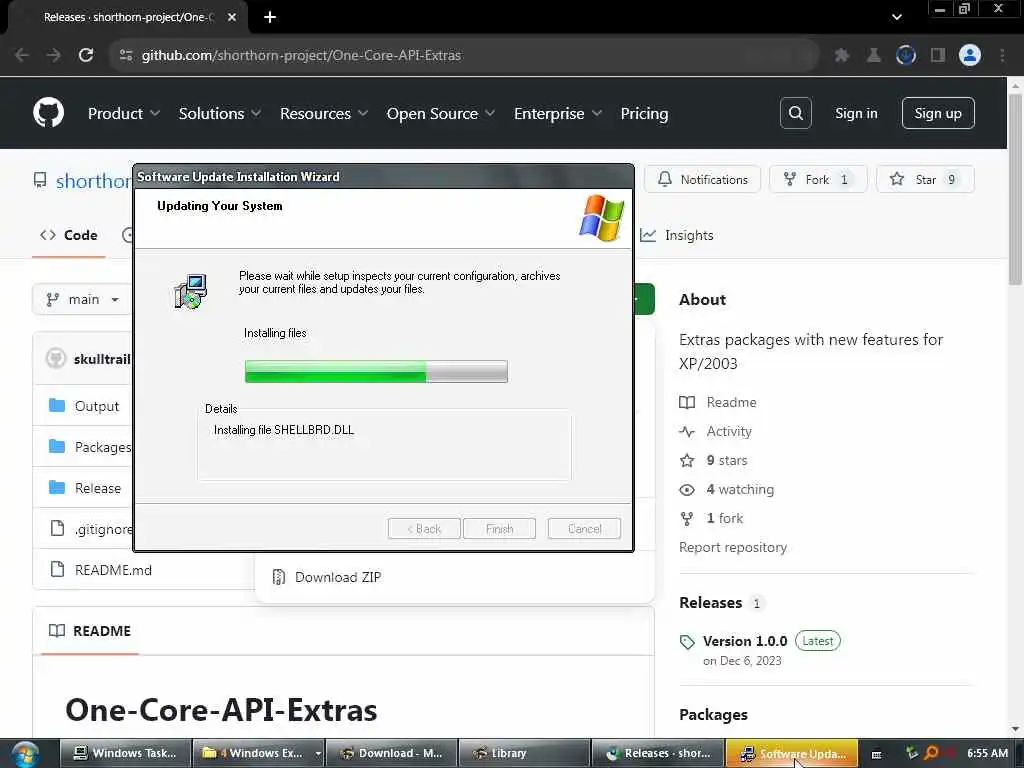Screen dimensions: 1024x768
Task: Click the browser address bar
Action: point(464,56)
